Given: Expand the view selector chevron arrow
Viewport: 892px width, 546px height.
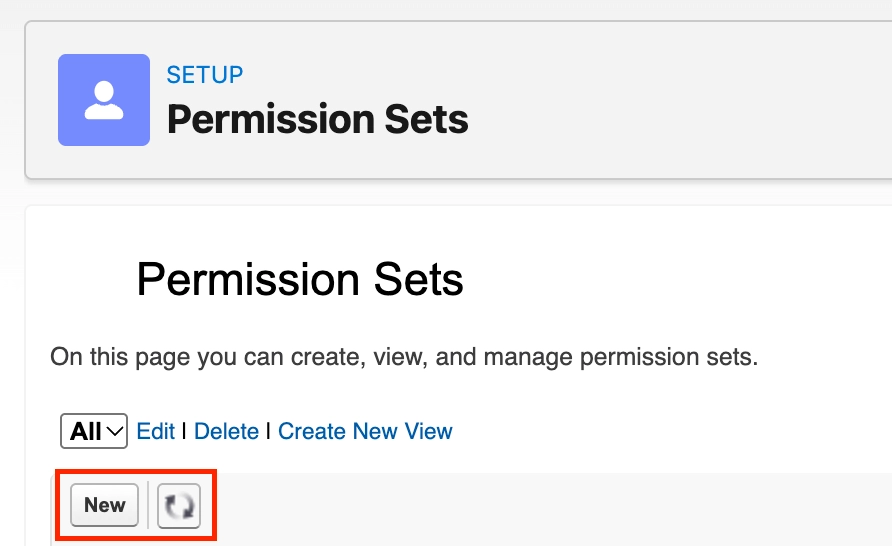Looking at the screenshot, I should click(115, 432).
